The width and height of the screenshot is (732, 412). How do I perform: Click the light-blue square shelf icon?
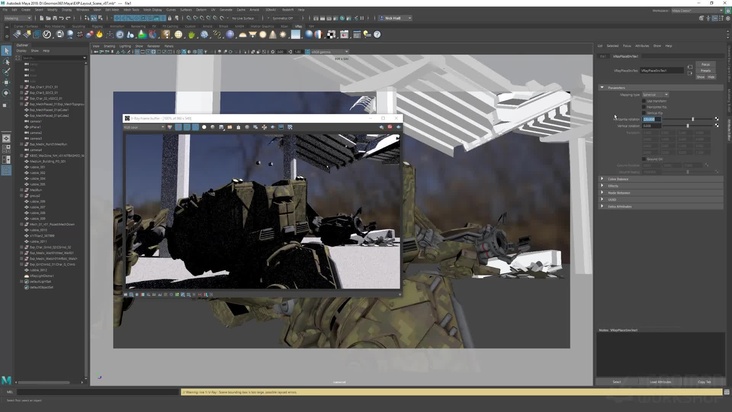296,35
